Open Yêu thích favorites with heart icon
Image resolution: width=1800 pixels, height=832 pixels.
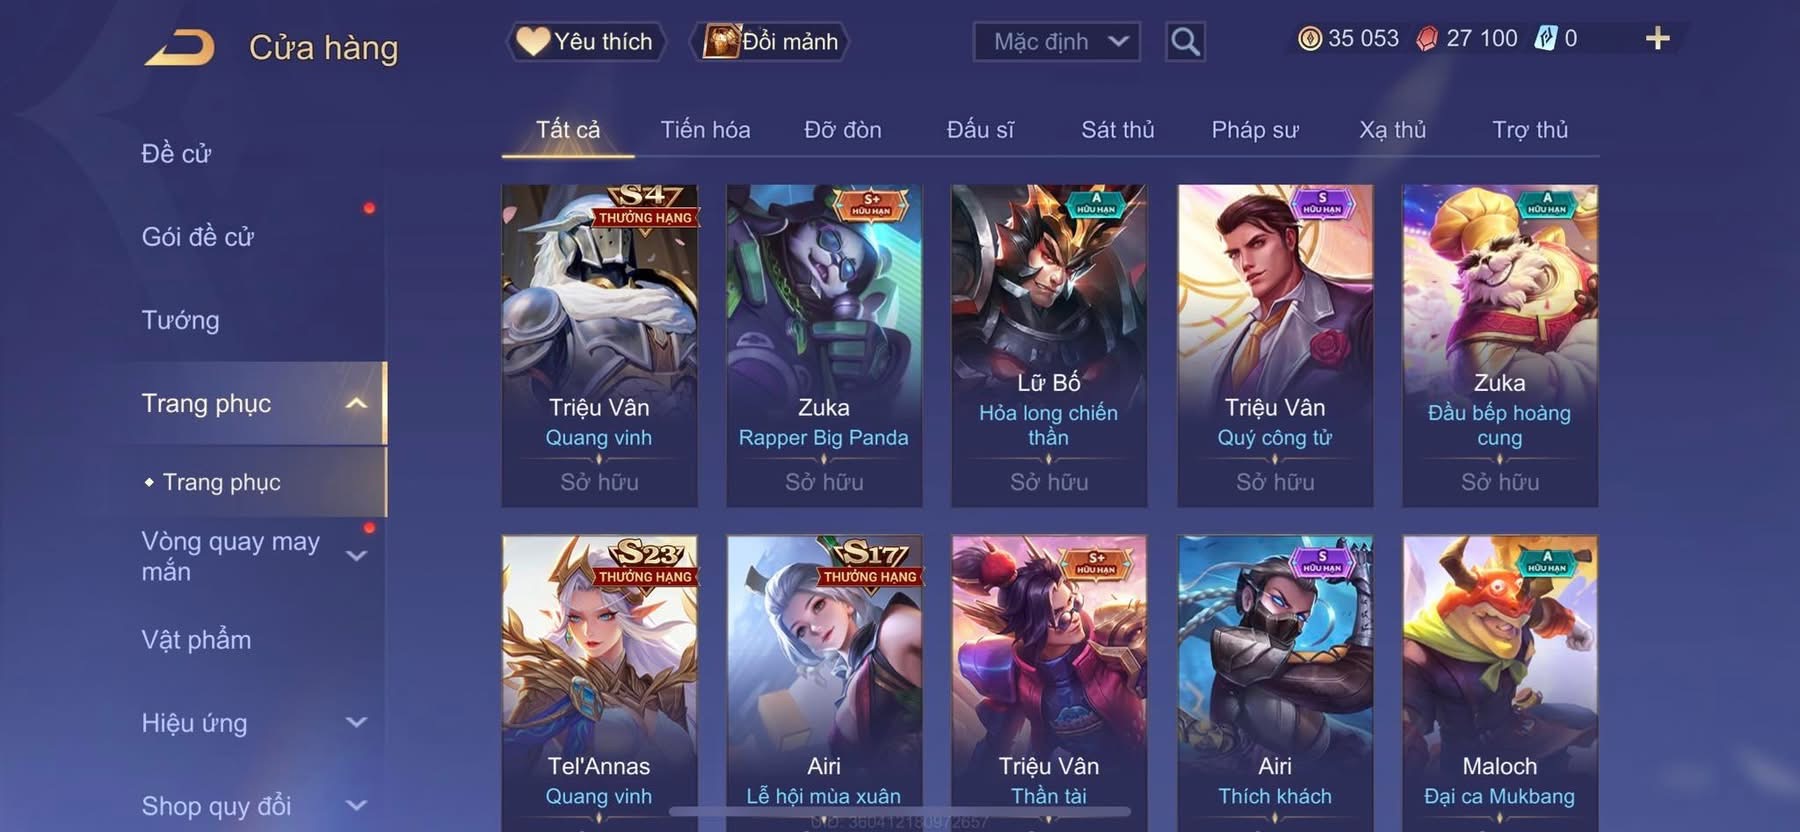[585, 41]
